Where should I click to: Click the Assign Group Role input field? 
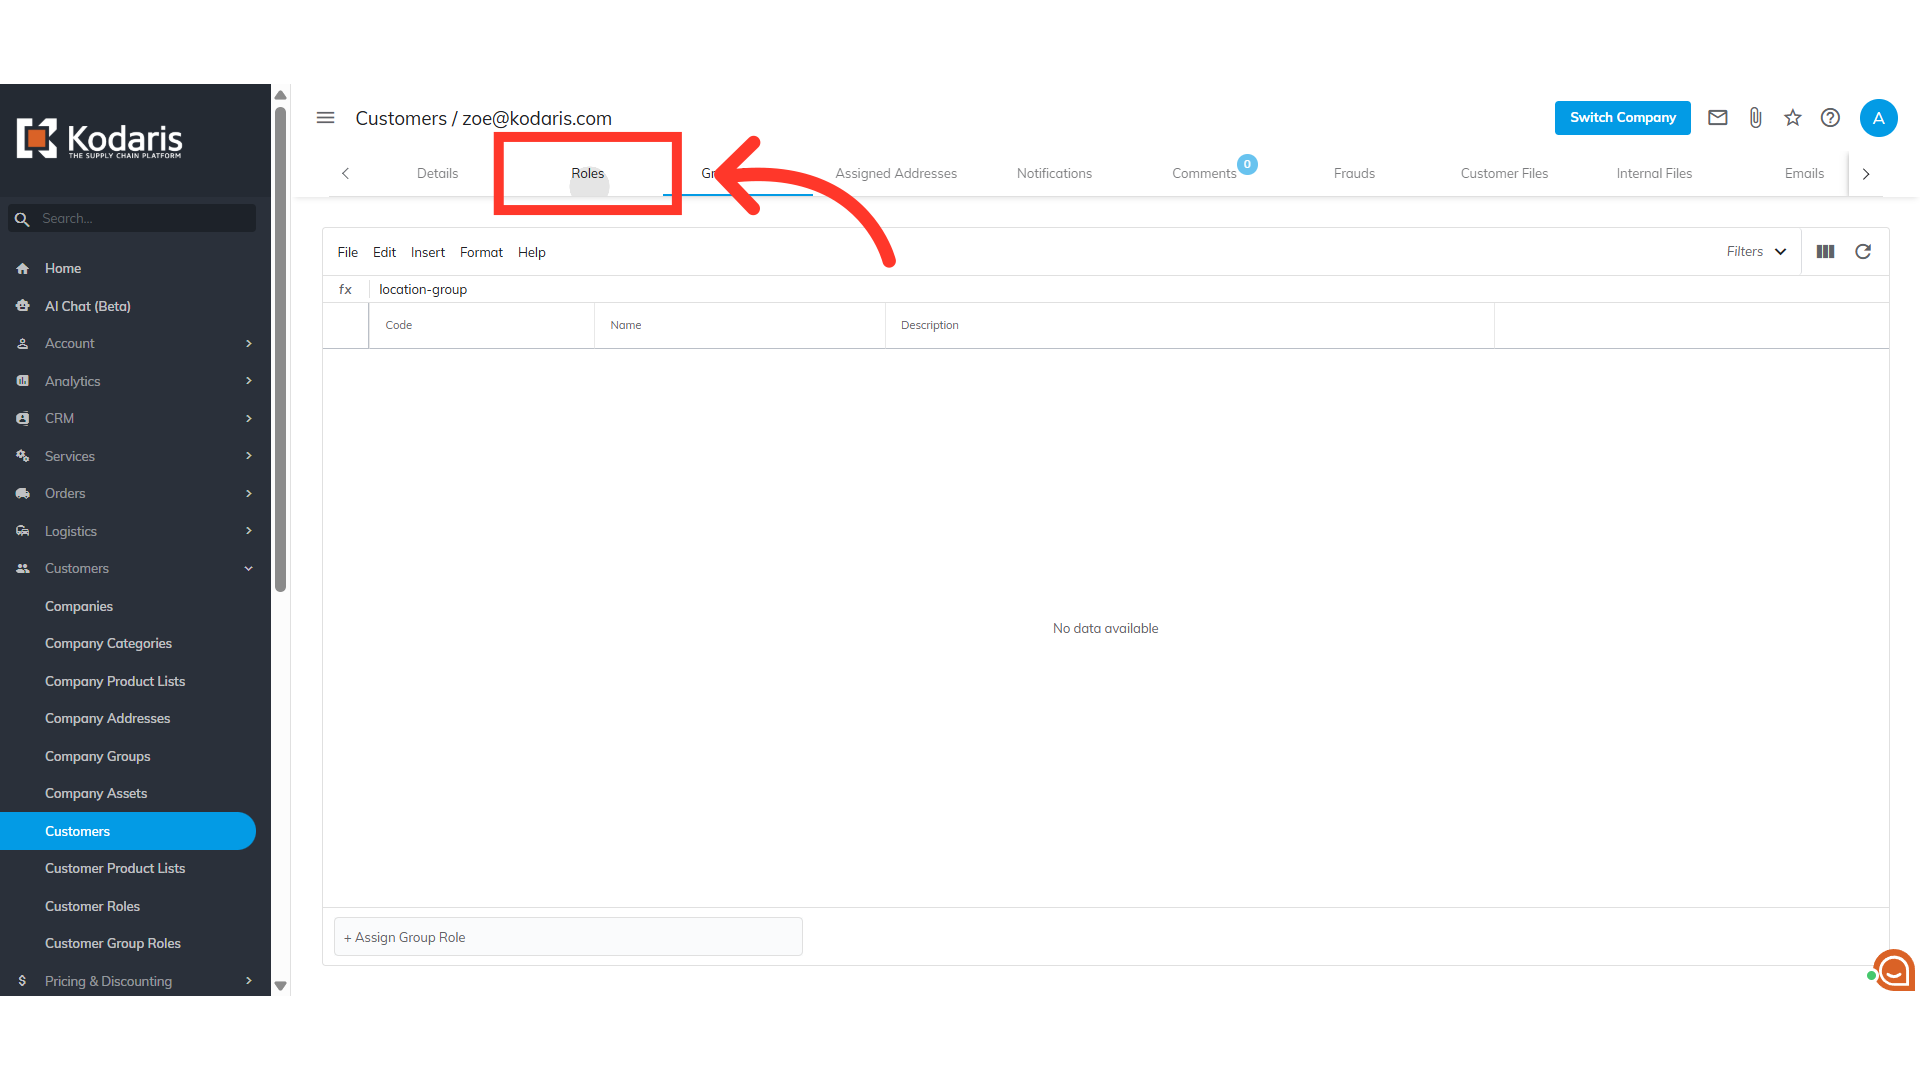[568, 937]
